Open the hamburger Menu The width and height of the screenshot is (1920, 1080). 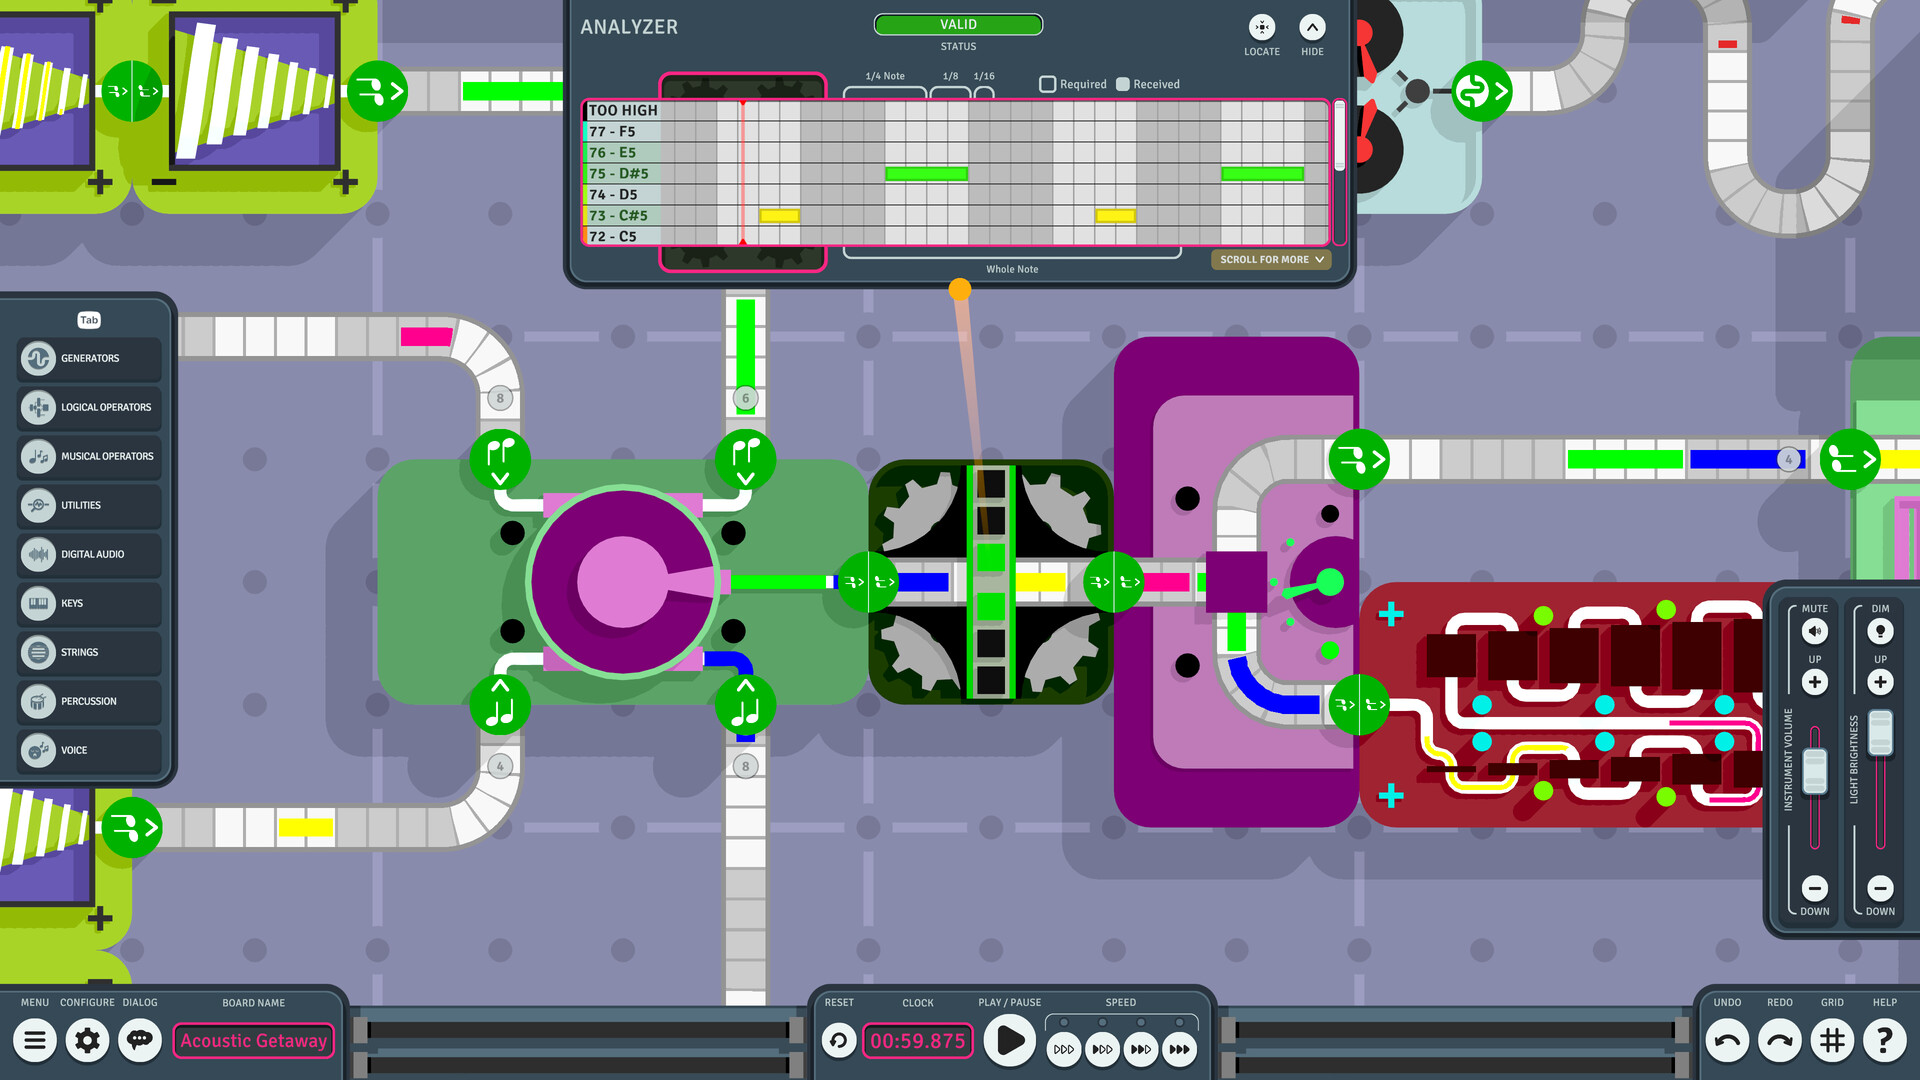coord(35,1040)
